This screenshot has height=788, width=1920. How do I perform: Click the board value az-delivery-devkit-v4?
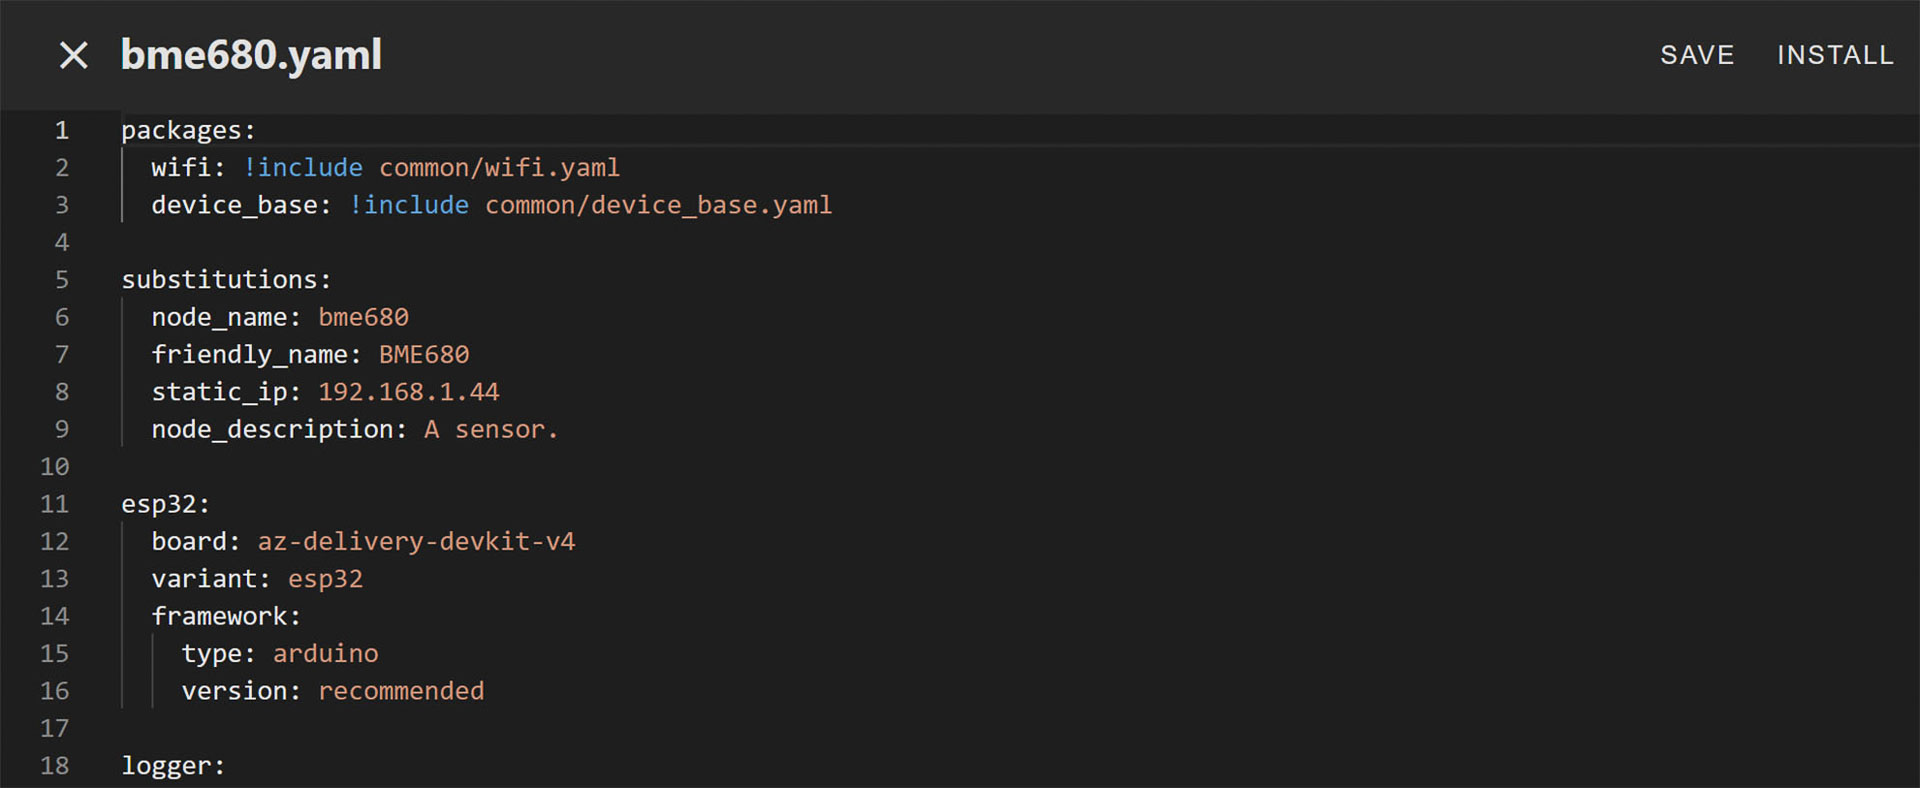pyautogui.click(x=416, y=542)
